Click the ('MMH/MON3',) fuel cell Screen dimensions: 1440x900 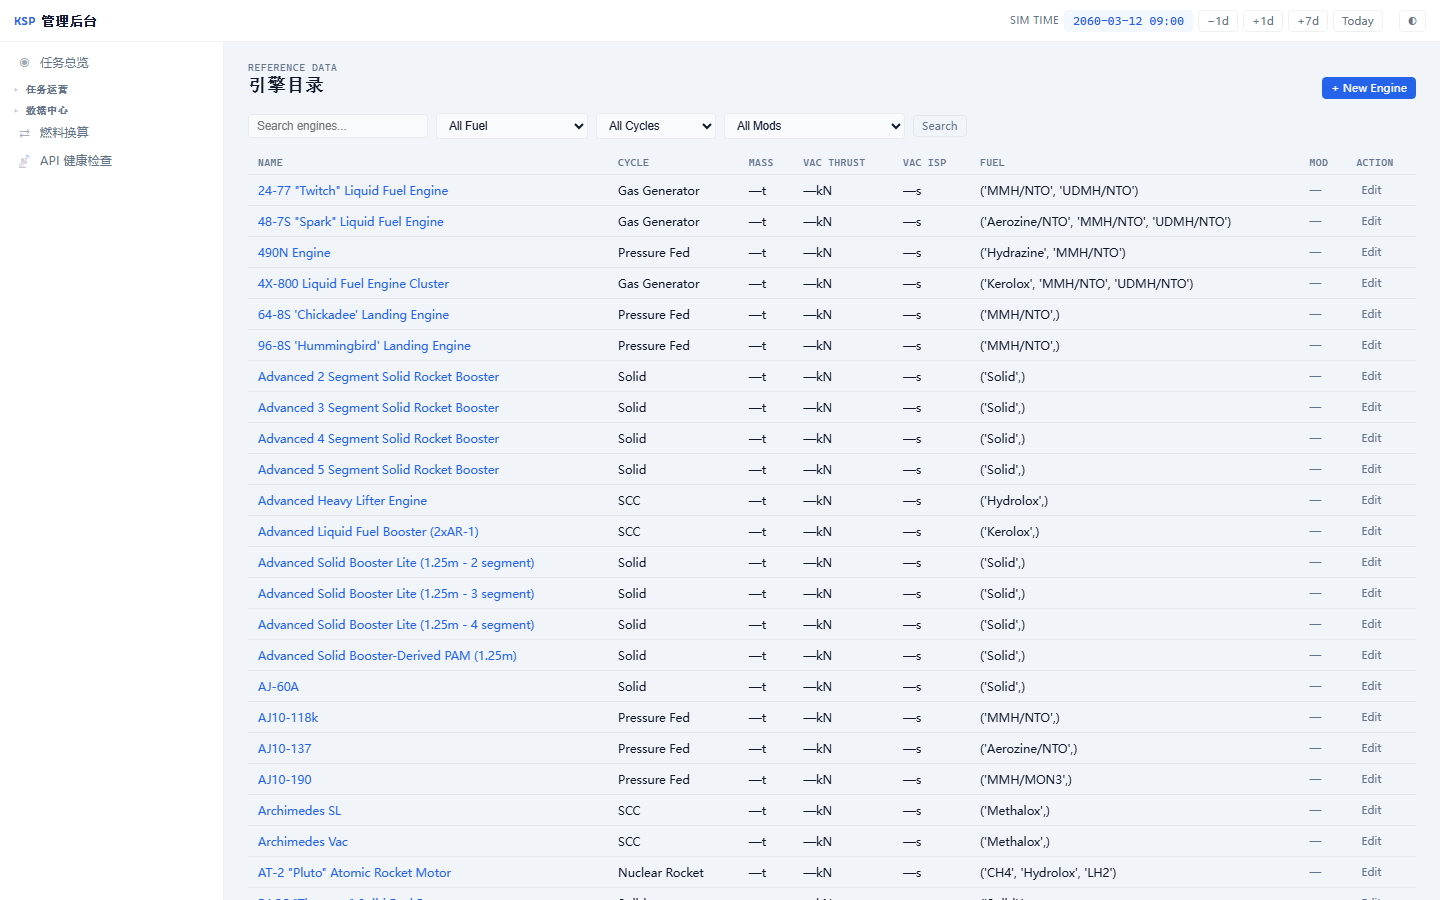pos(1028,780)
